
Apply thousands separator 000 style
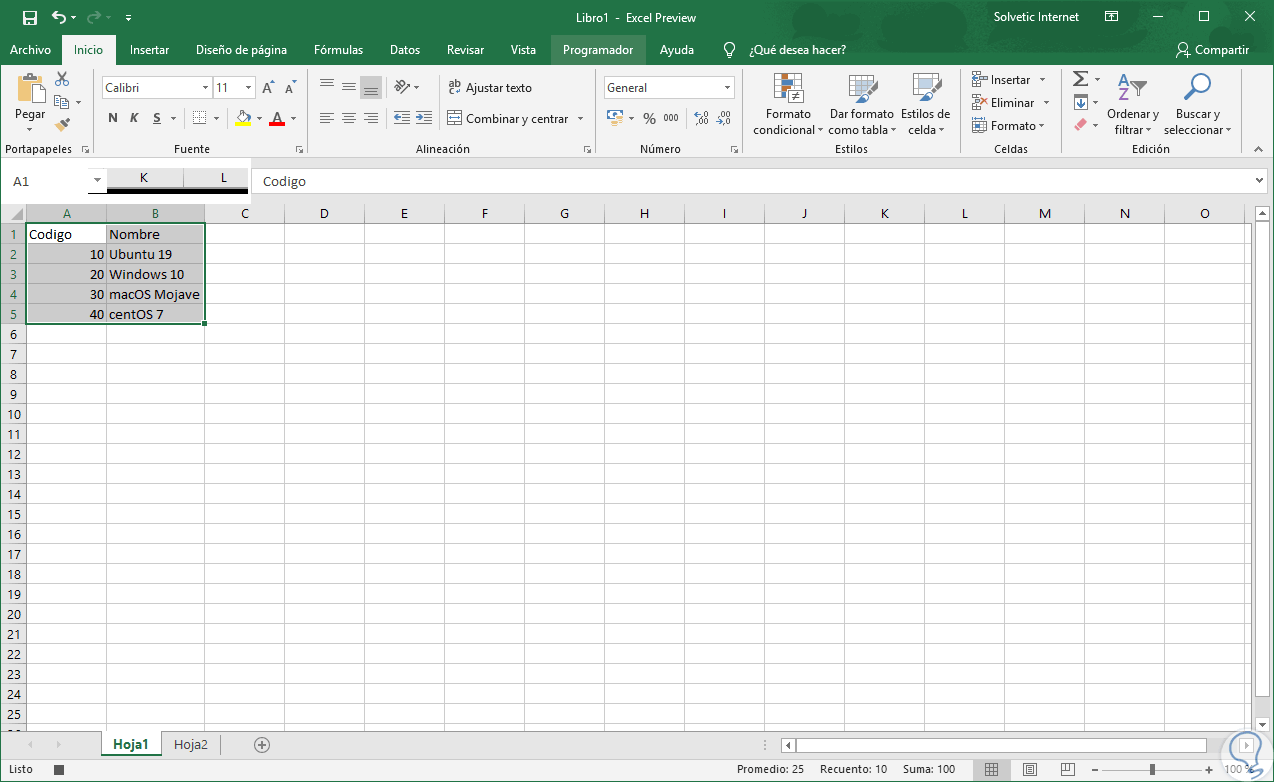(x=671, y=118)
